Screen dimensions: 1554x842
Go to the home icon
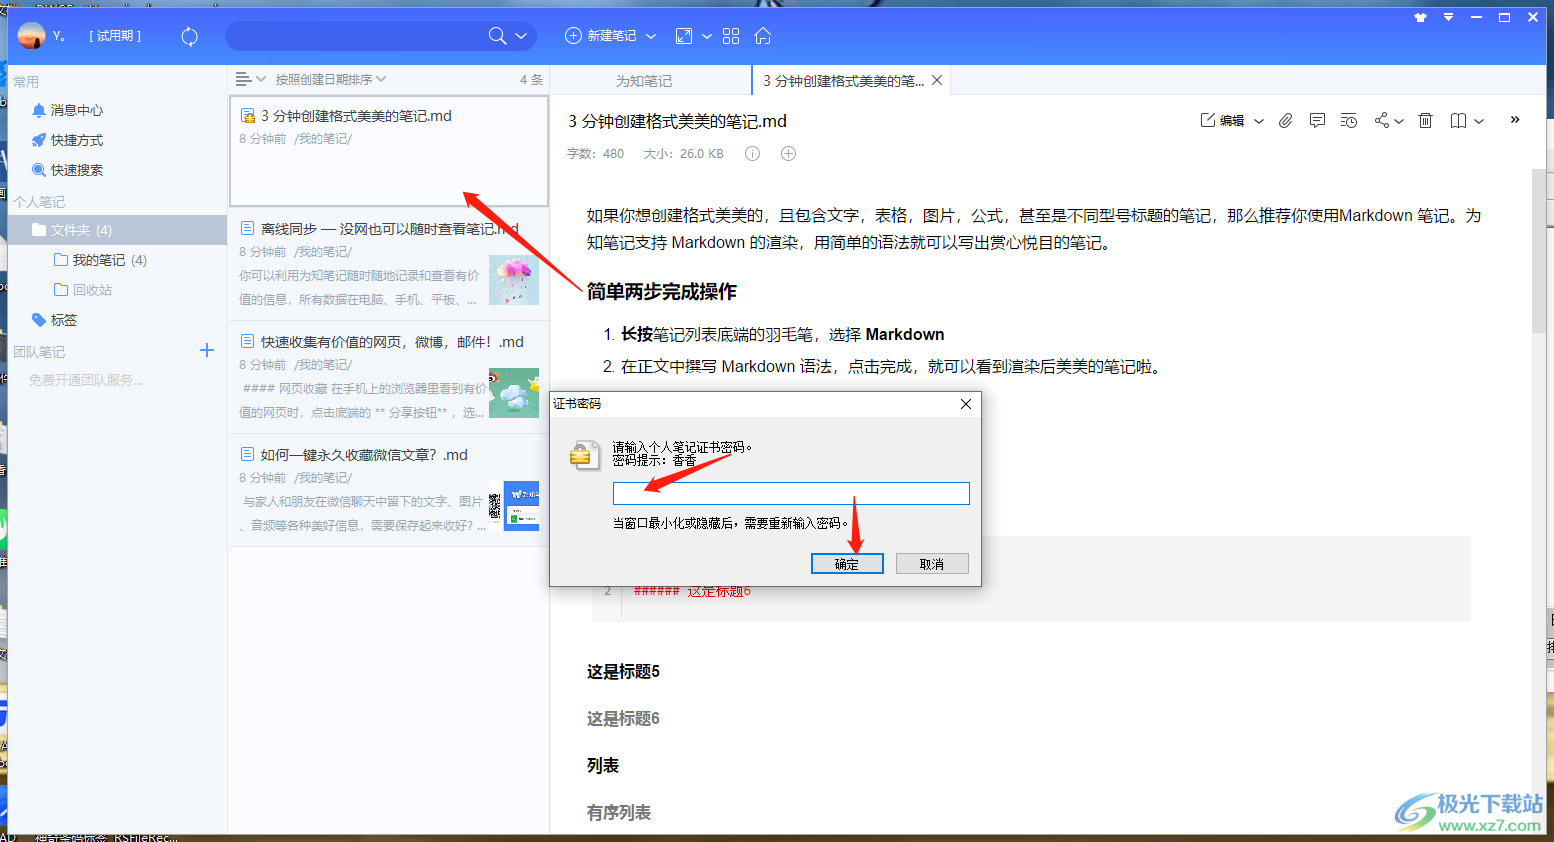763,36
